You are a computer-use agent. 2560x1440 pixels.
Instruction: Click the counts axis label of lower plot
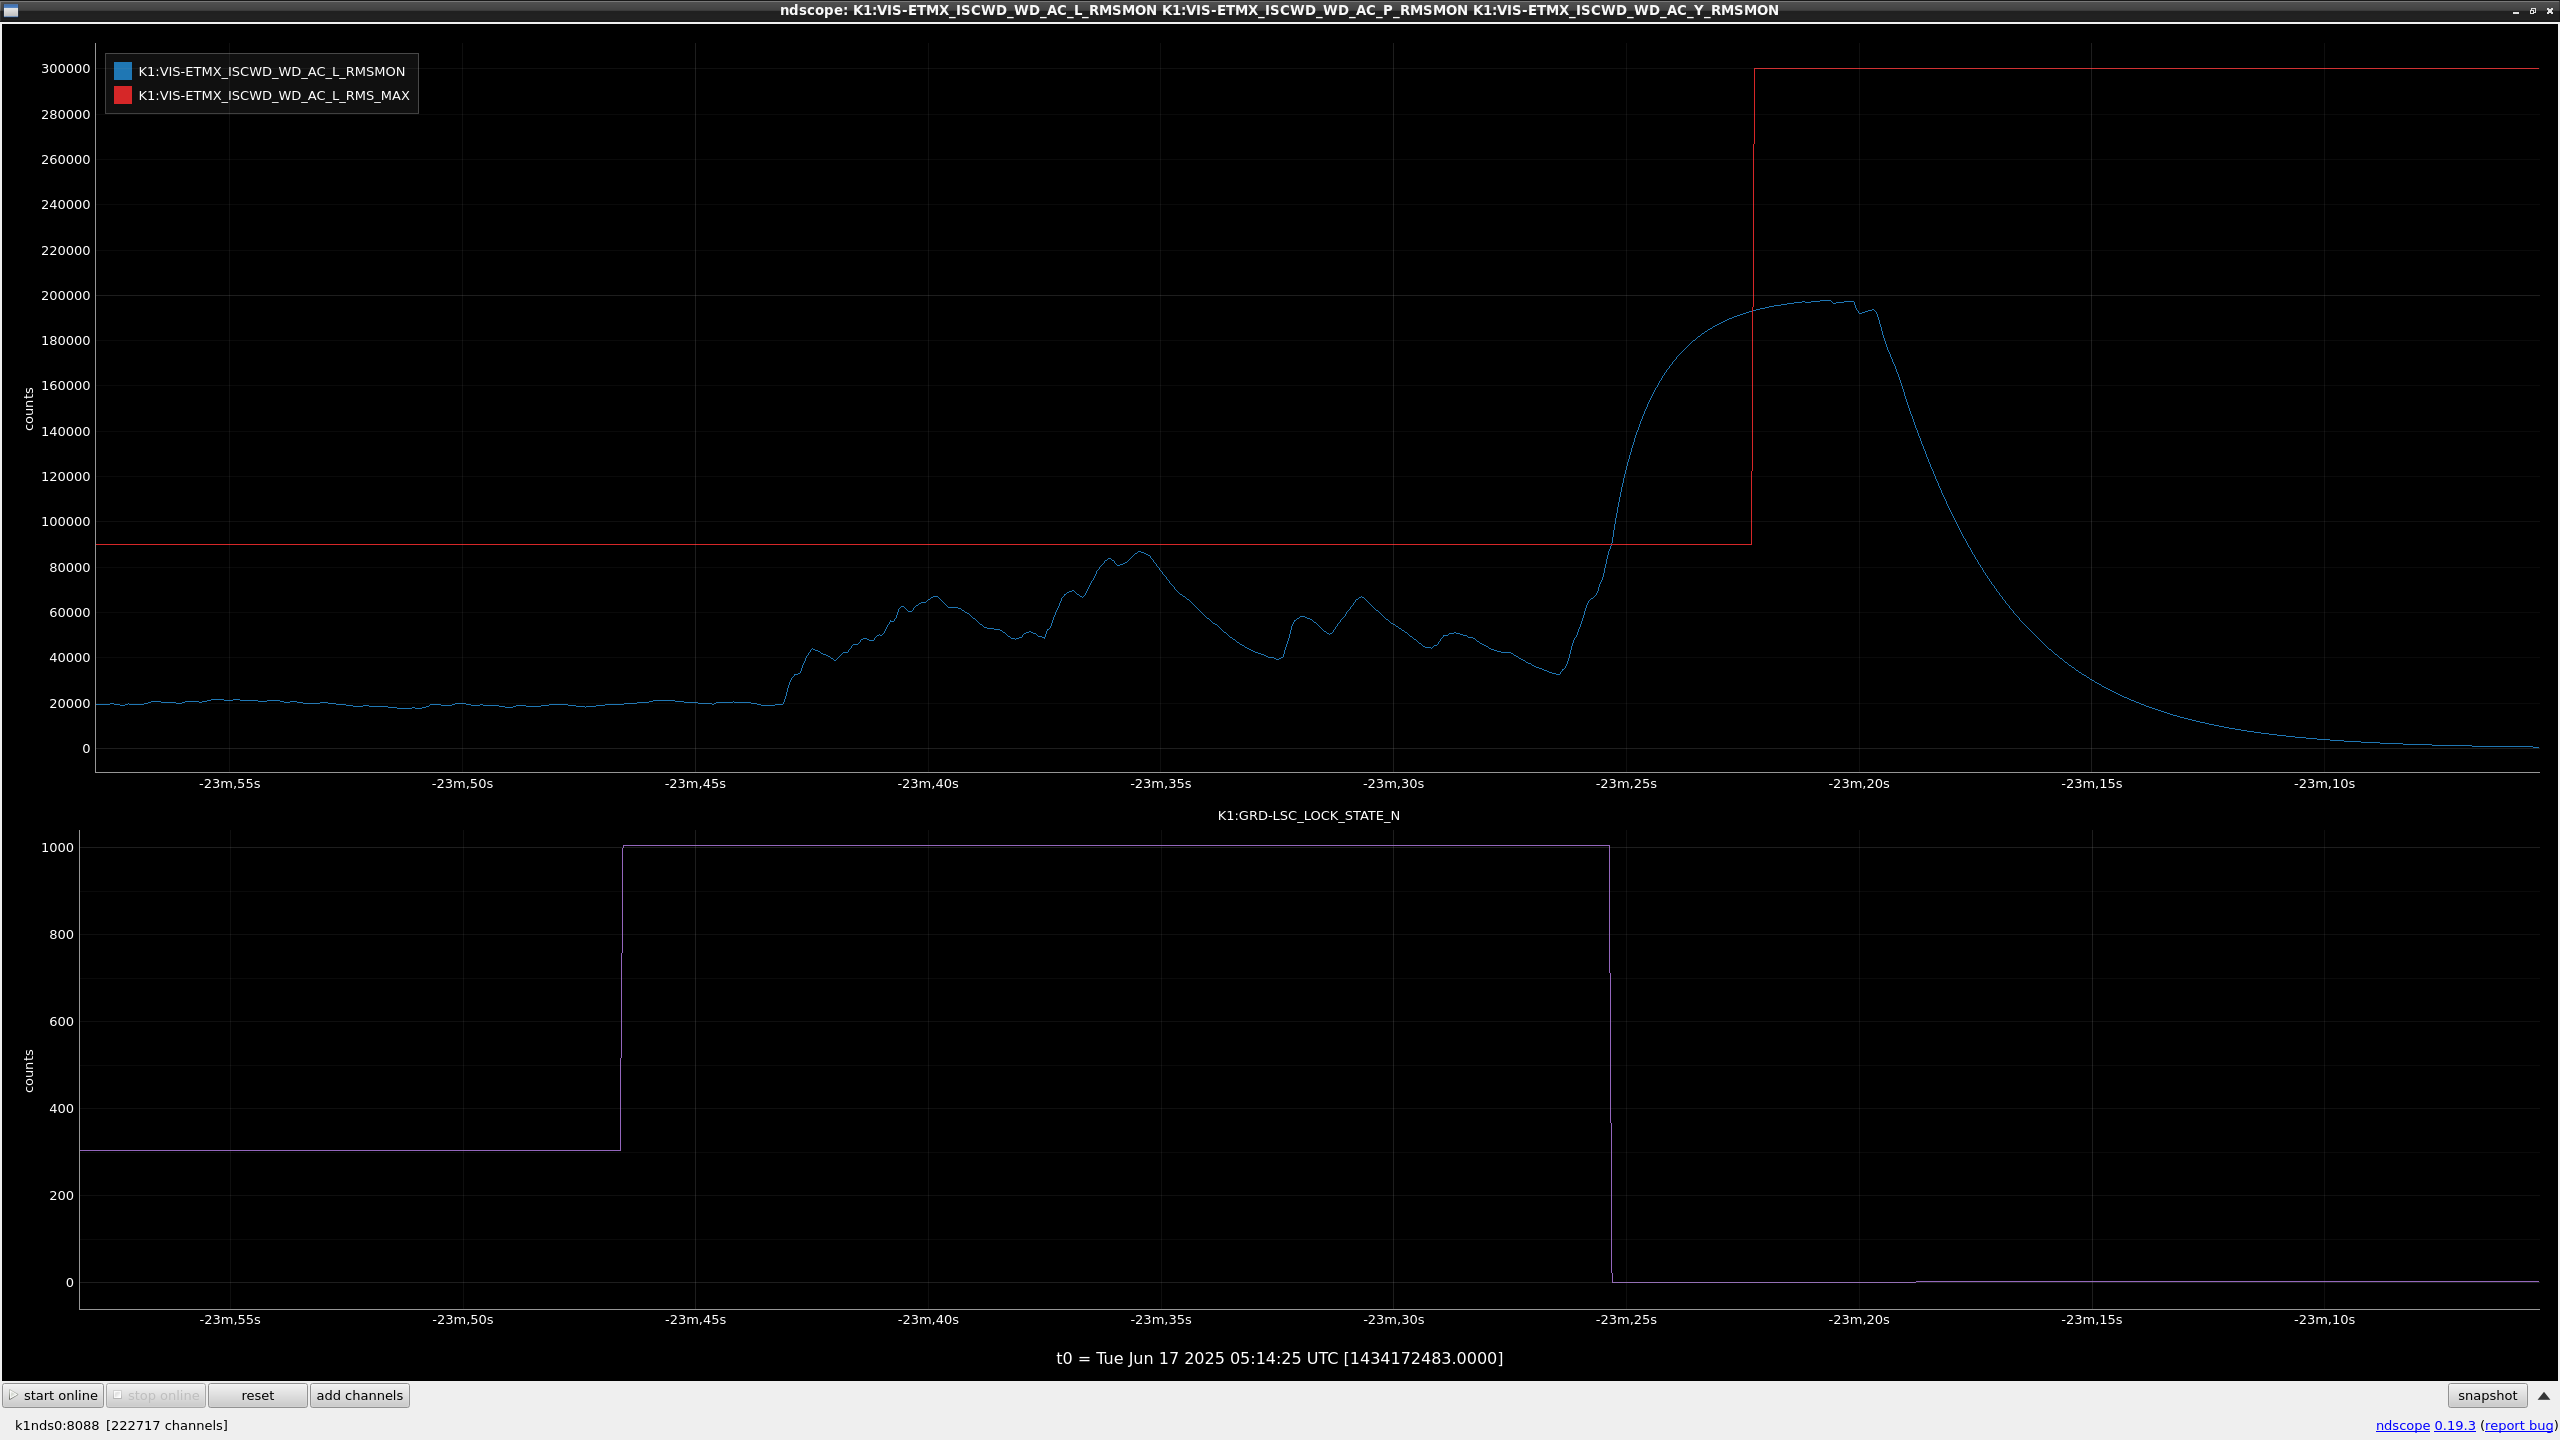(29, 1071)
